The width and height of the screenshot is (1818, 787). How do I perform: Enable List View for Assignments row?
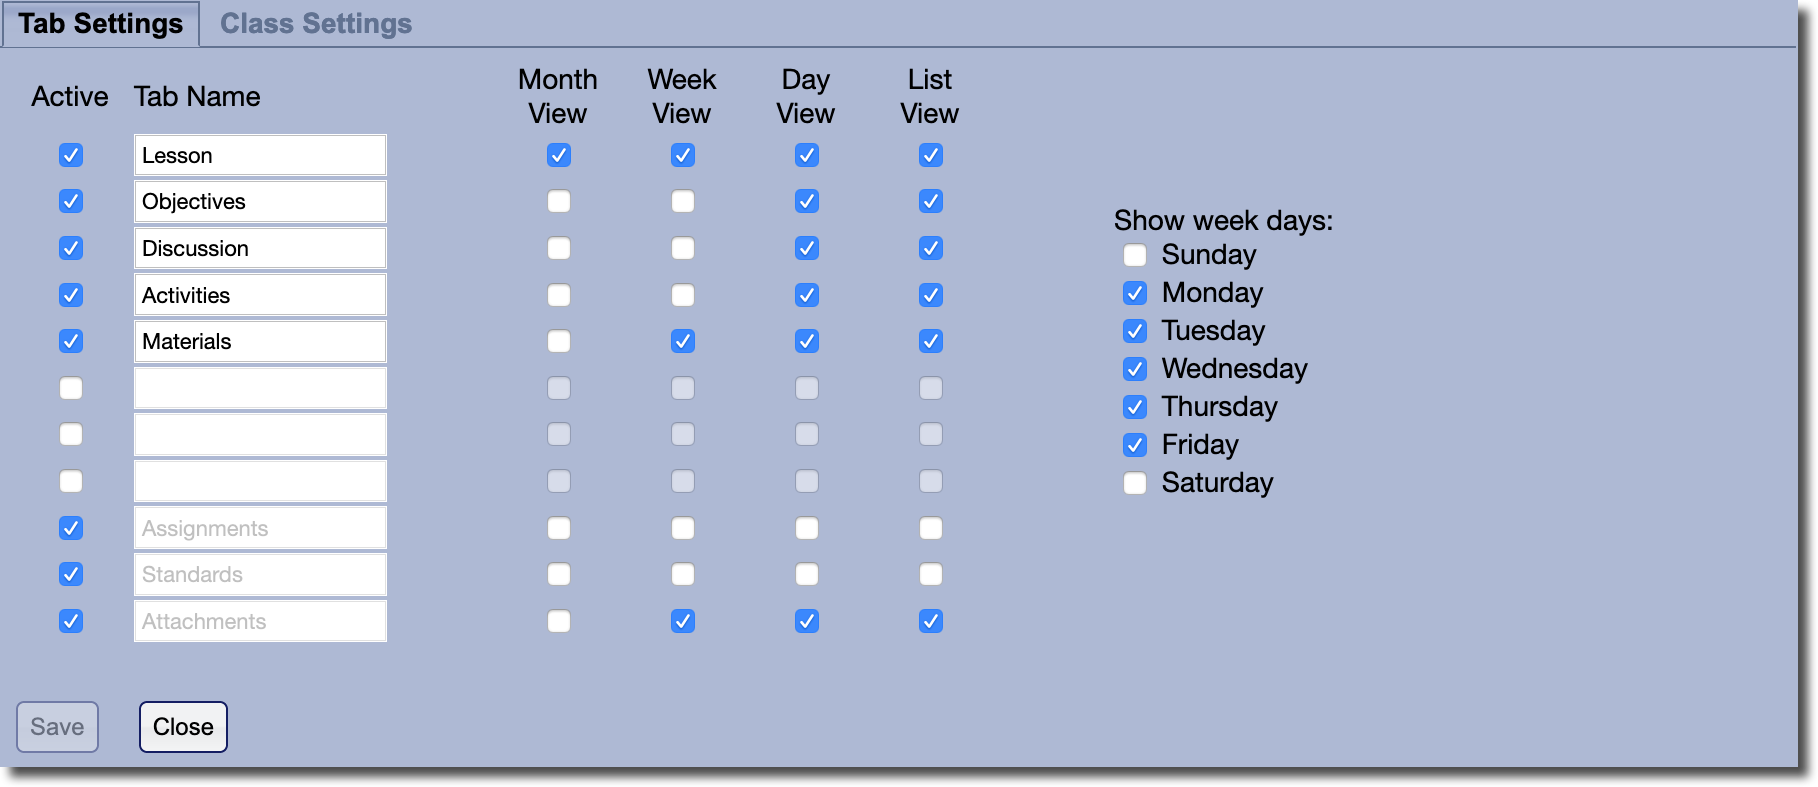click(x=931, y=528)
